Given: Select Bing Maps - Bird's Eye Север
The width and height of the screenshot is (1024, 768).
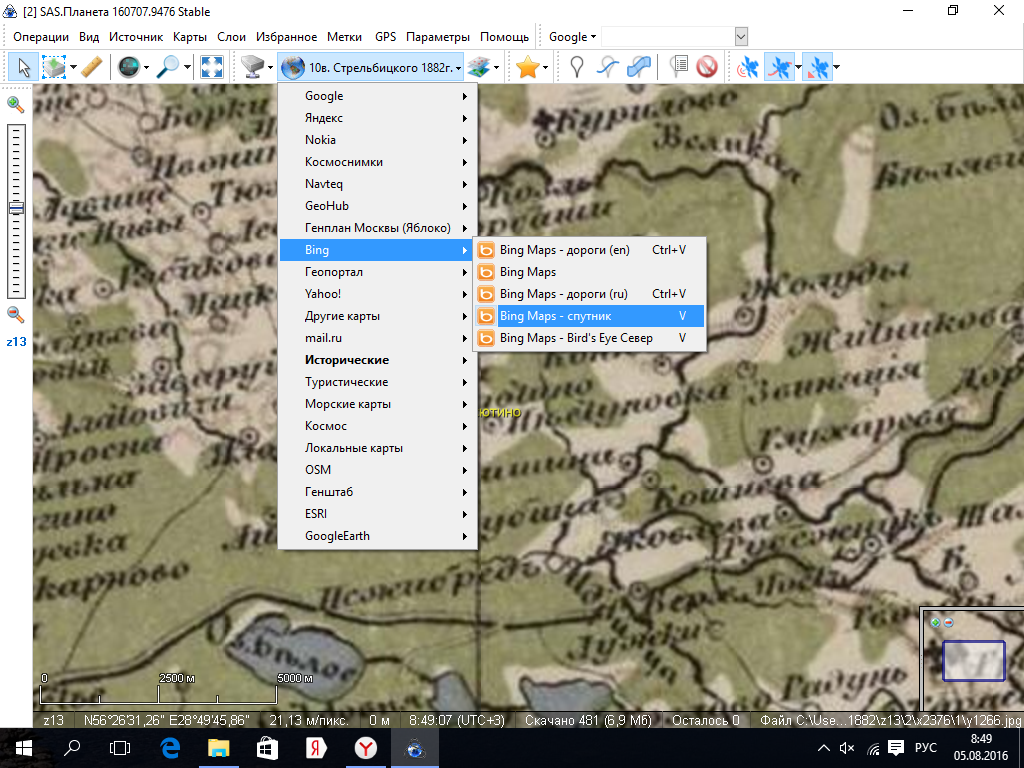Looking at the screenshot, I should (x=590, y=338).
